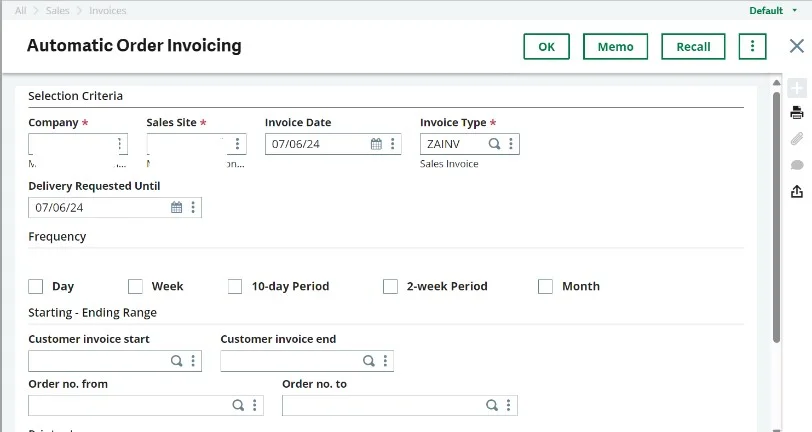Viewport: 812px width, 432px height.
Task: Check the Week frequency checkbox
Action: click(x=135, y=286)
